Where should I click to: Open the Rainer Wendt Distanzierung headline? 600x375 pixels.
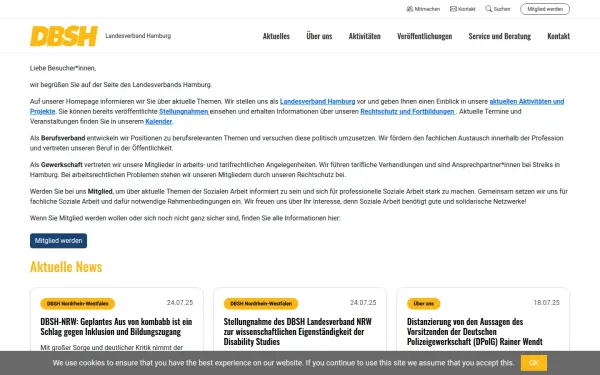(x=475, y=331)
